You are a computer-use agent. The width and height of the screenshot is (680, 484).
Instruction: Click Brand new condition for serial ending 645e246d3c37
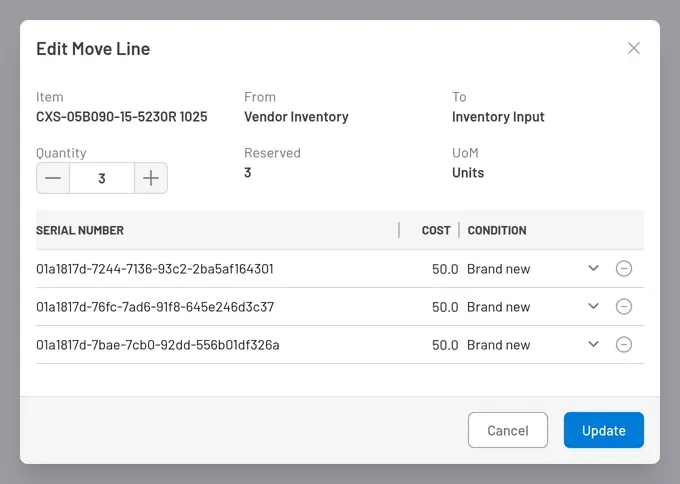click(x=499, y=307)
